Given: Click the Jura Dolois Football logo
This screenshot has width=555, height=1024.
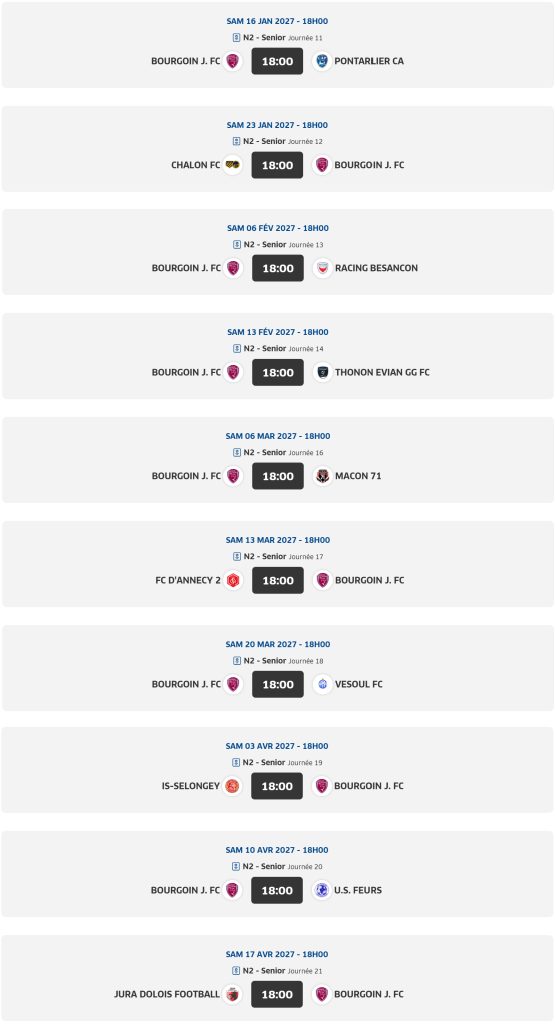Looking at the screenshot, I should pos(232,994).
